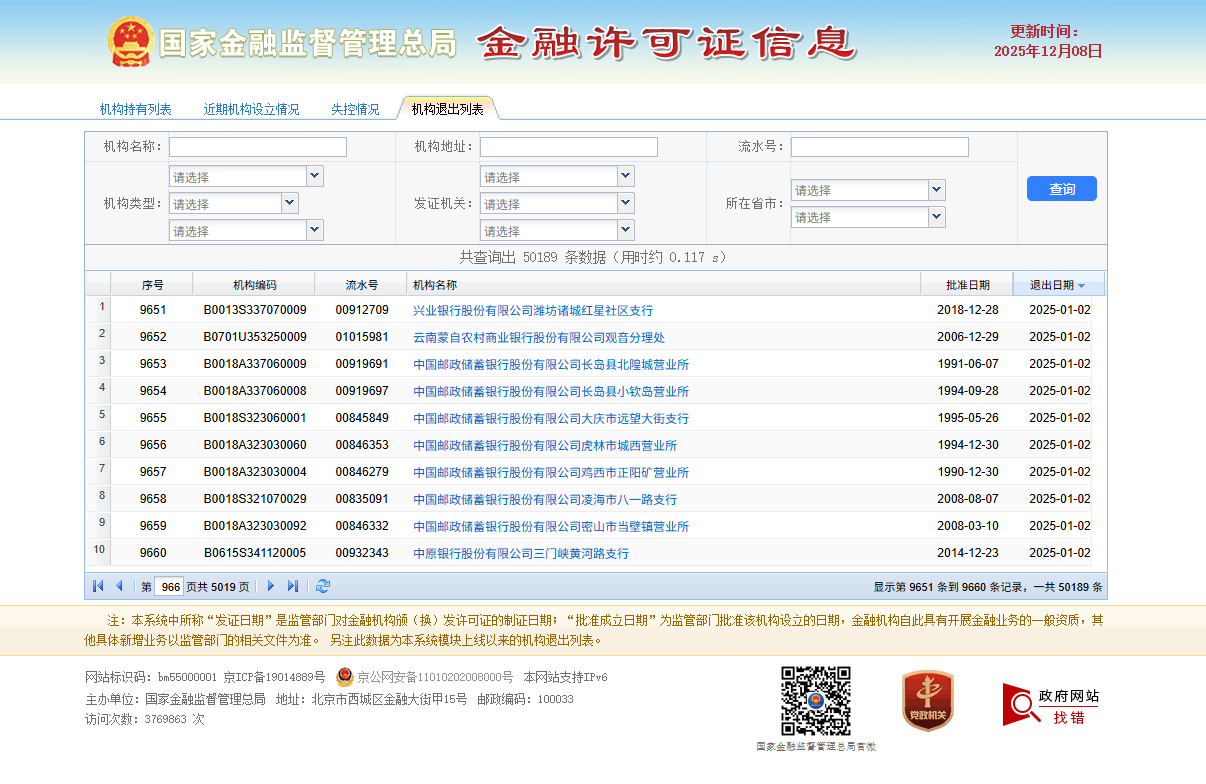This screenshot has height=784, width=1206.
Task: Expand the second 所在省市 dropdown
Action: point(937,217)
